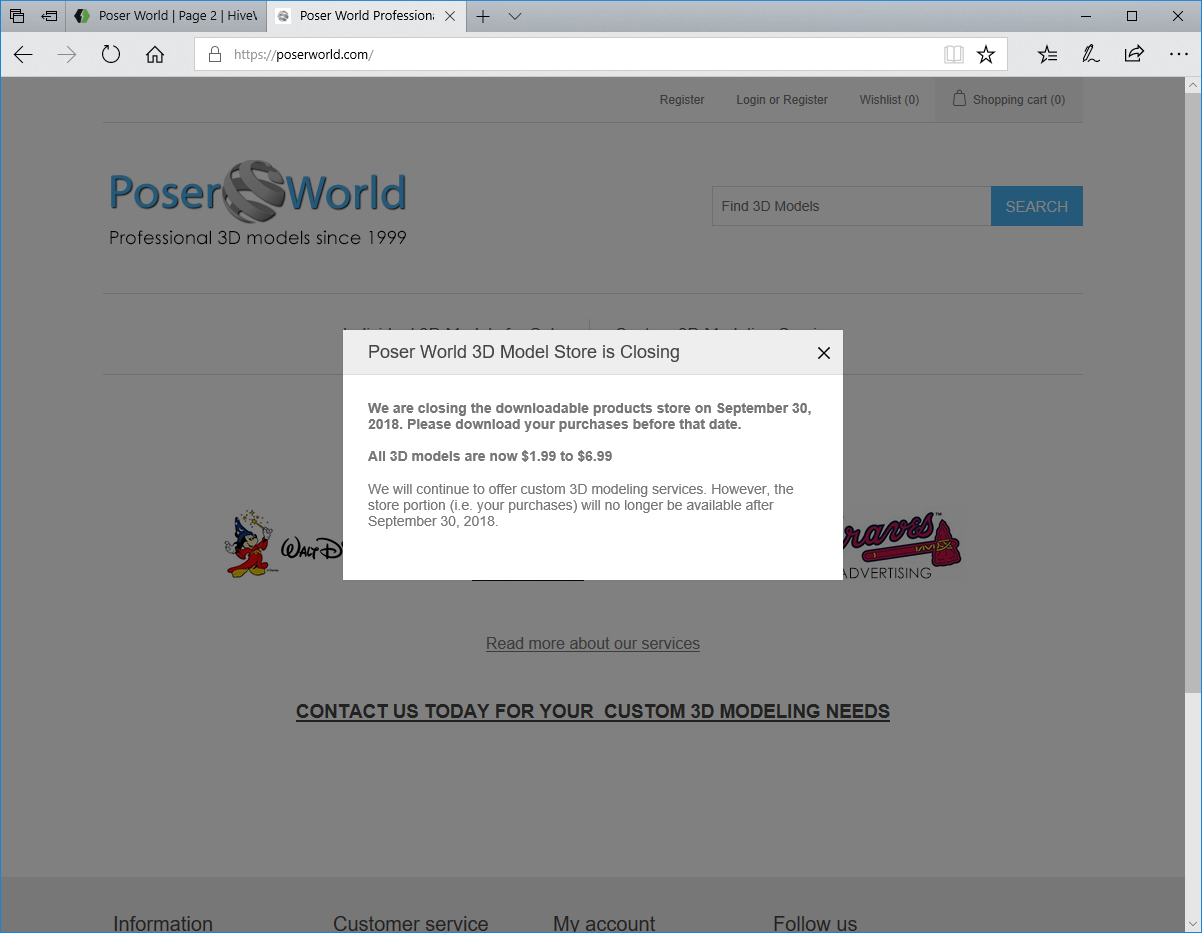
Task: Open the Wishlist (0) link
Action: pos(889,100)
